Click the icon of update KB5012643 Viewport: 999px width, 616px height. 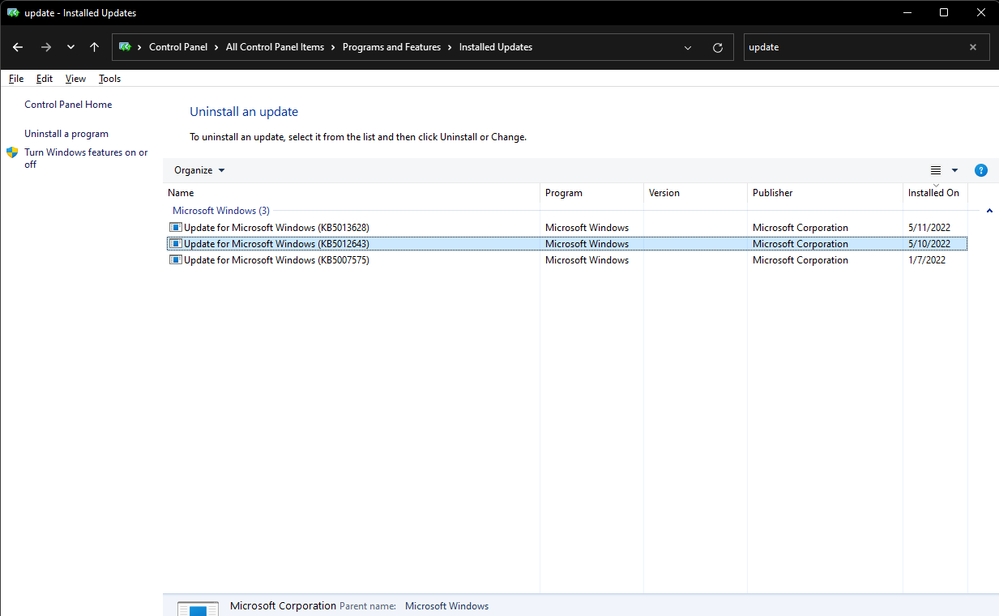(x=175, y=243)
